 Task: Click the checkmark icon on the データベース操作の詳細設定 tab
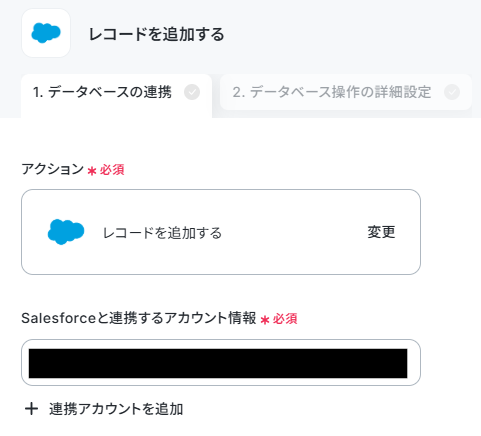tap(452, 92)
